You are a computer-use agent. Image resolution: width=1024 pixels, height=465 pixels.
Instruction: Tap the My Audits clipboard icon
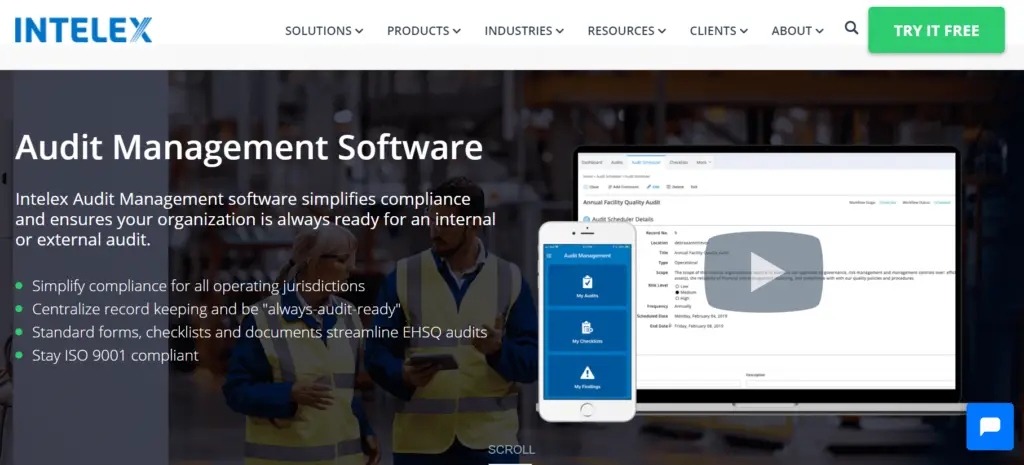point(587,282)
